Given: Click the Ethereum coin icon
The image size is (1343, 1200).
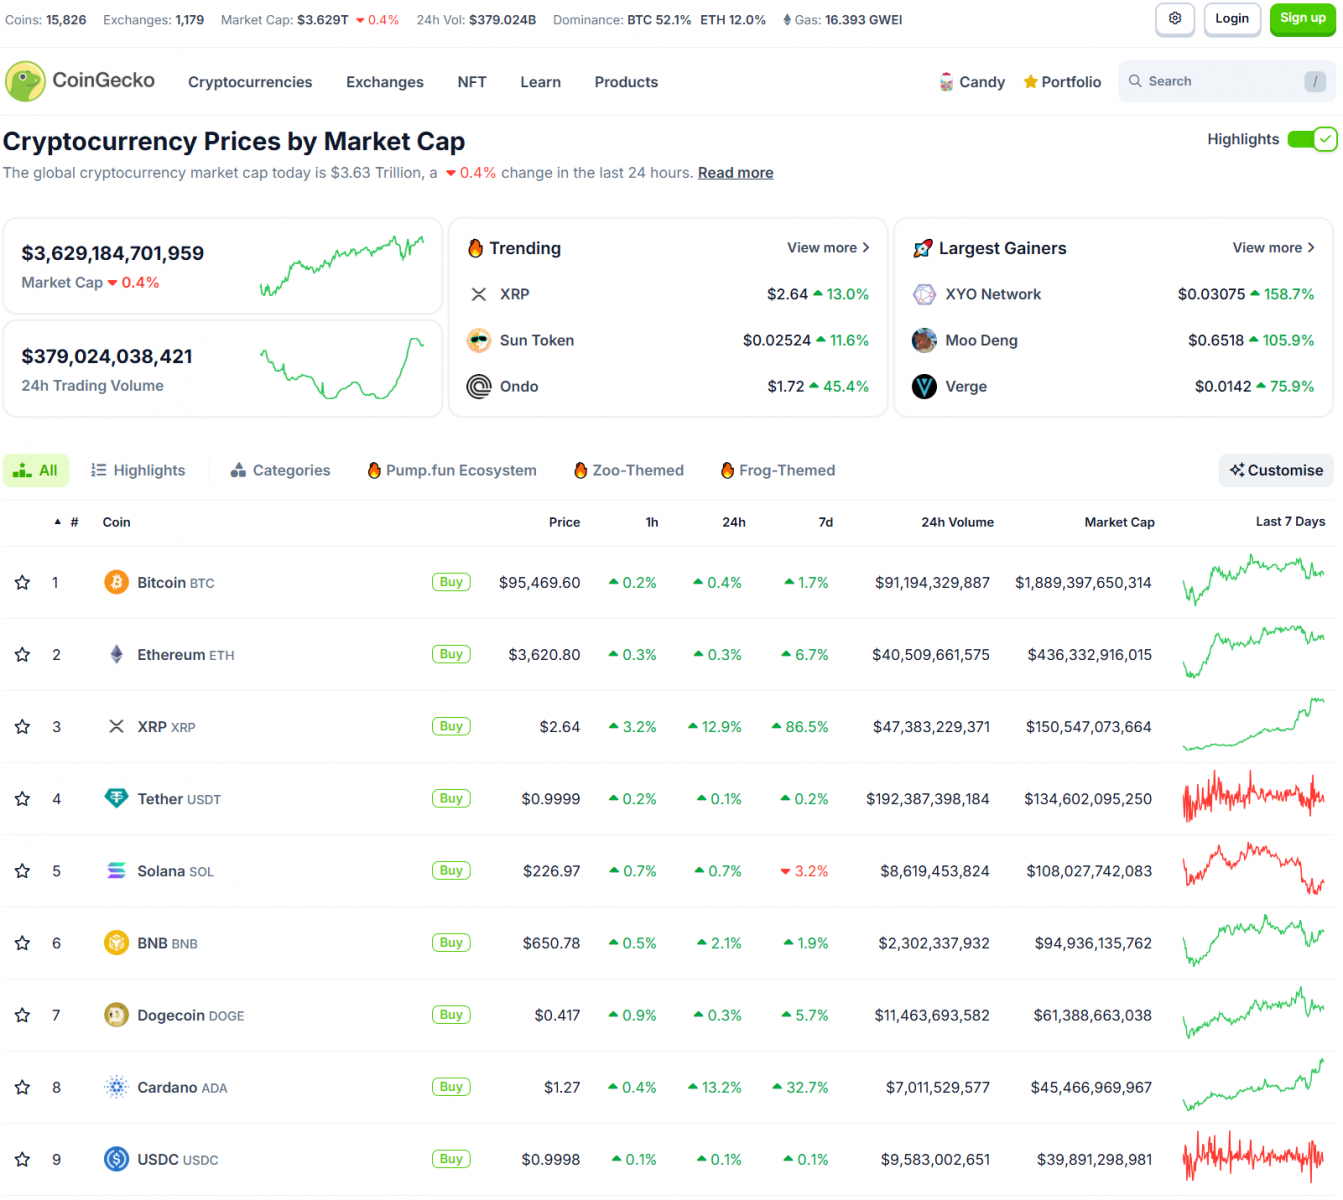Looking at the screenshot, I should point(116,654).
